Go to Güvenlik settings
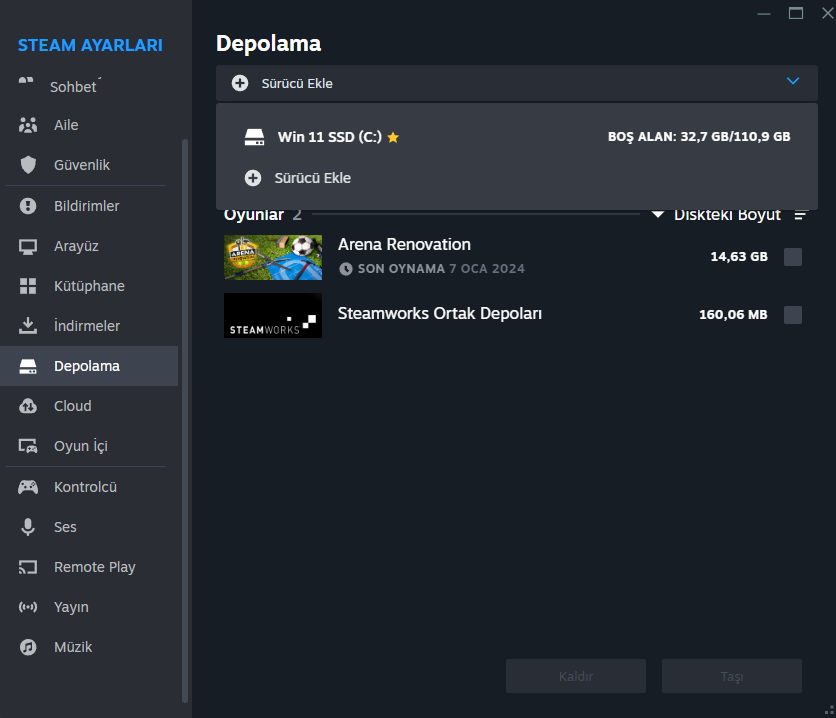 (82, 165)
